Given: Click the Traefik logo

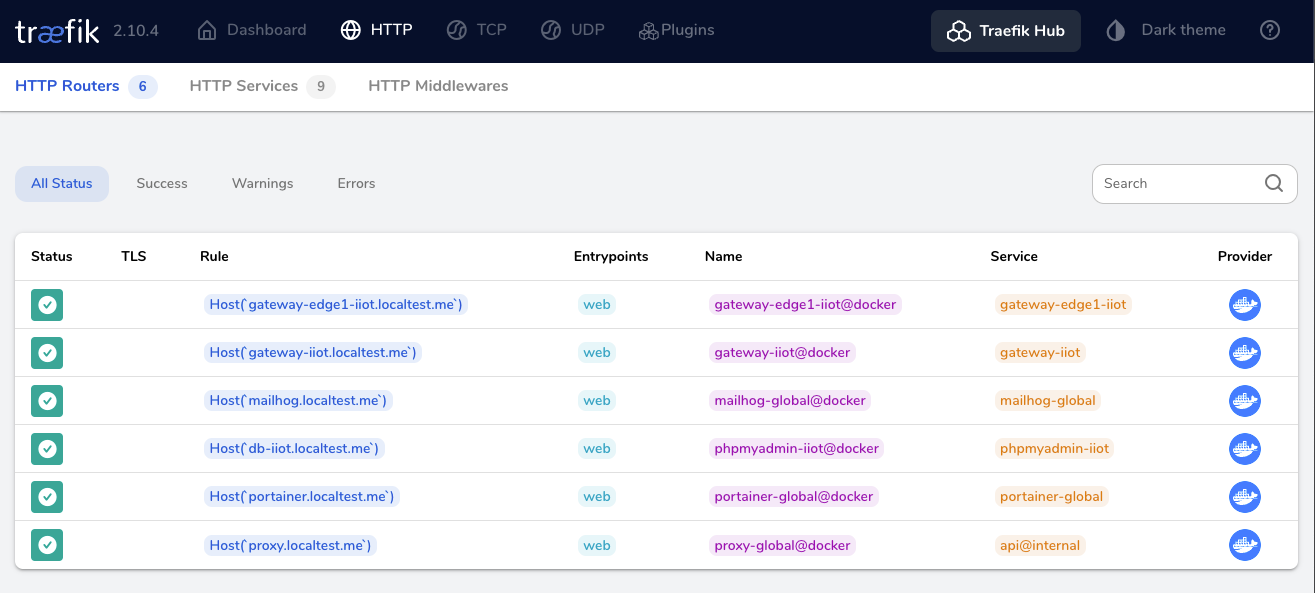Looking at the screenshot, I should click(x=57, y=31).
